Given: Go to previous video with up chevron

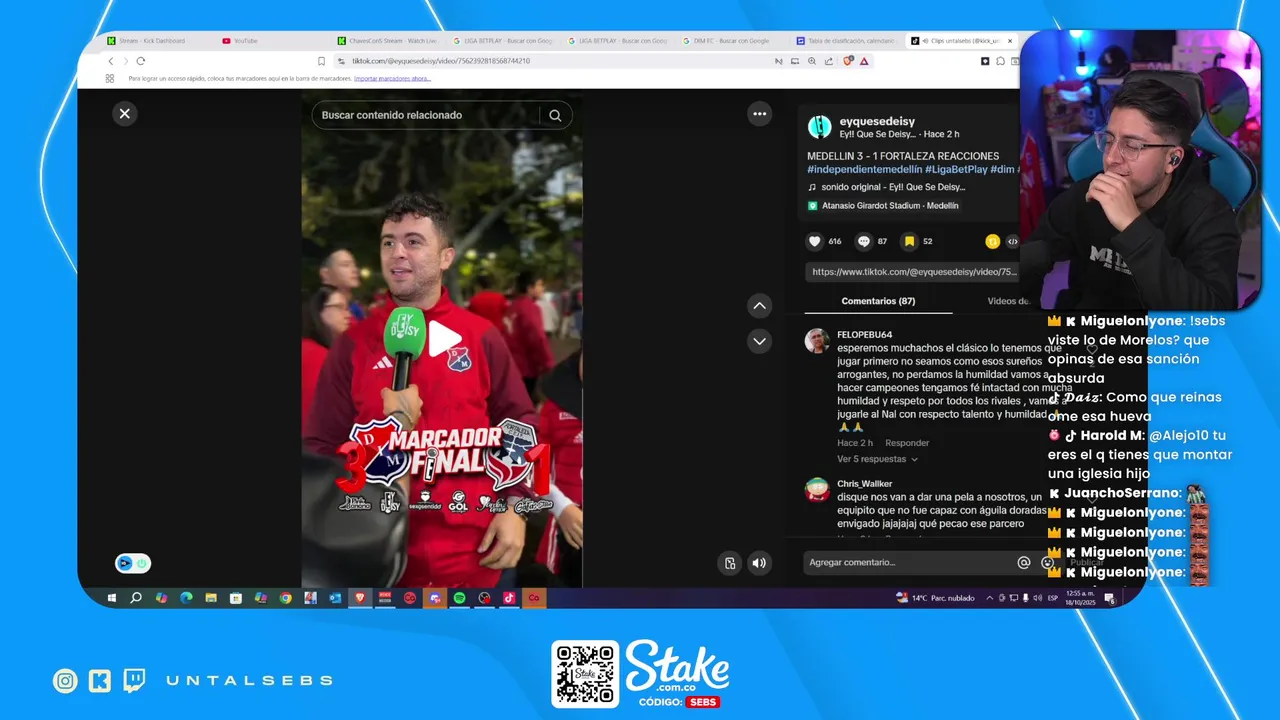Looking at the screenshot, I should pyautogui.click(x=760, y=306).
